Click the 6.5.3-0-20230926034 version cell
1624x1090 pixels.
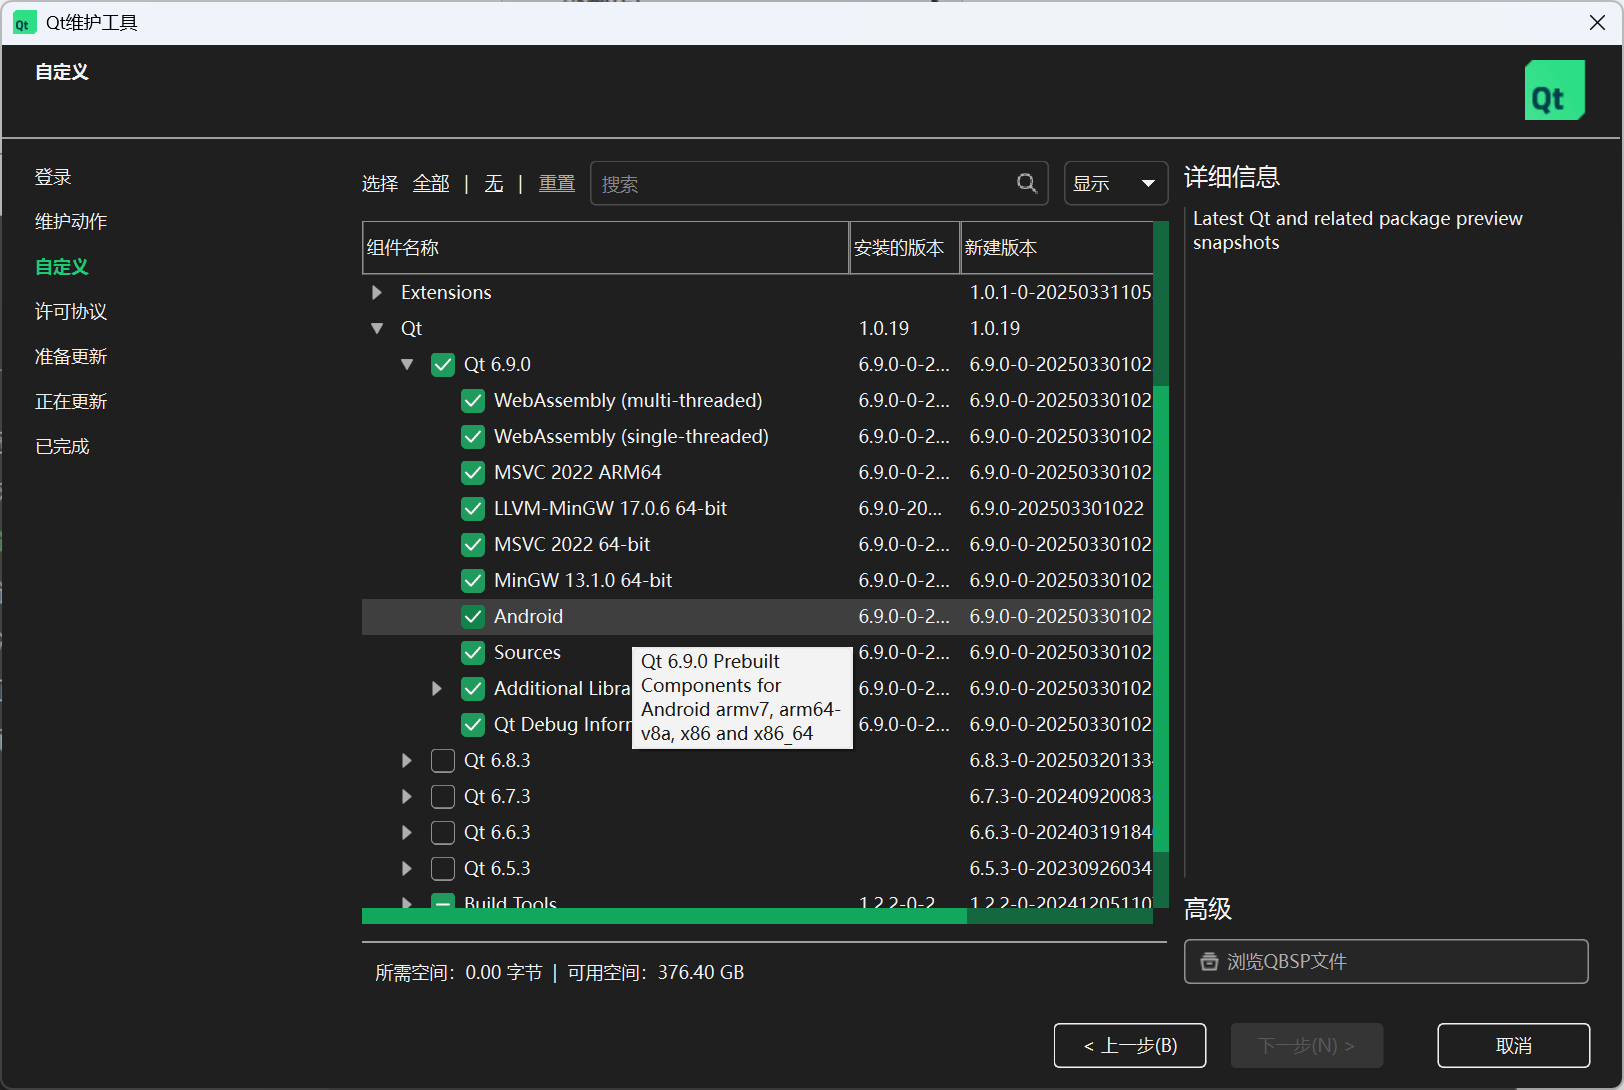coord(1060,868)
